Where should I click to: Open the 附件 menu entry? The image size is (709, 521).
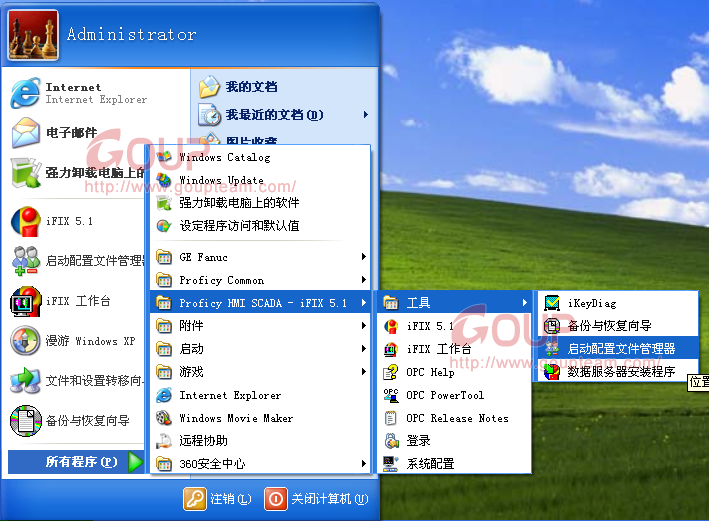[x=260, y=326]
